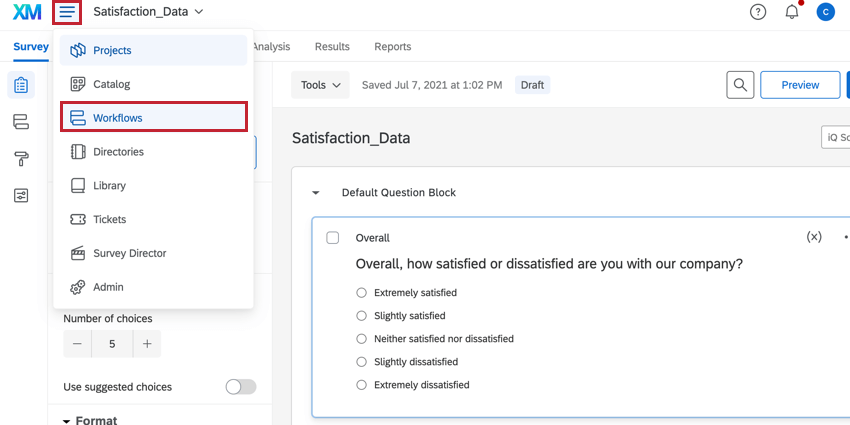Open the Survey flow sidebar icon
Image resolution: width=850 pixels, height=425 pixels.
pos(21,122)
